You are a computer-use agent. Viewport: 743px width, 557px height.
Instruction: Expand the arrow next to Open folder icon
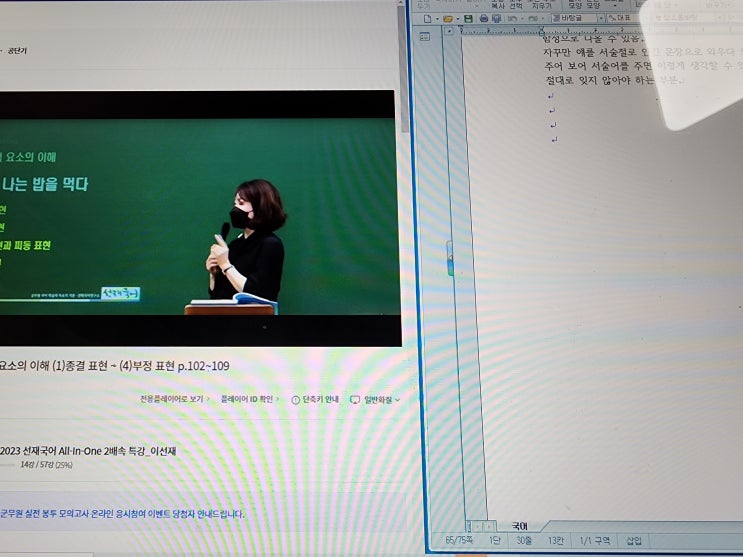(x=457, y=19)
